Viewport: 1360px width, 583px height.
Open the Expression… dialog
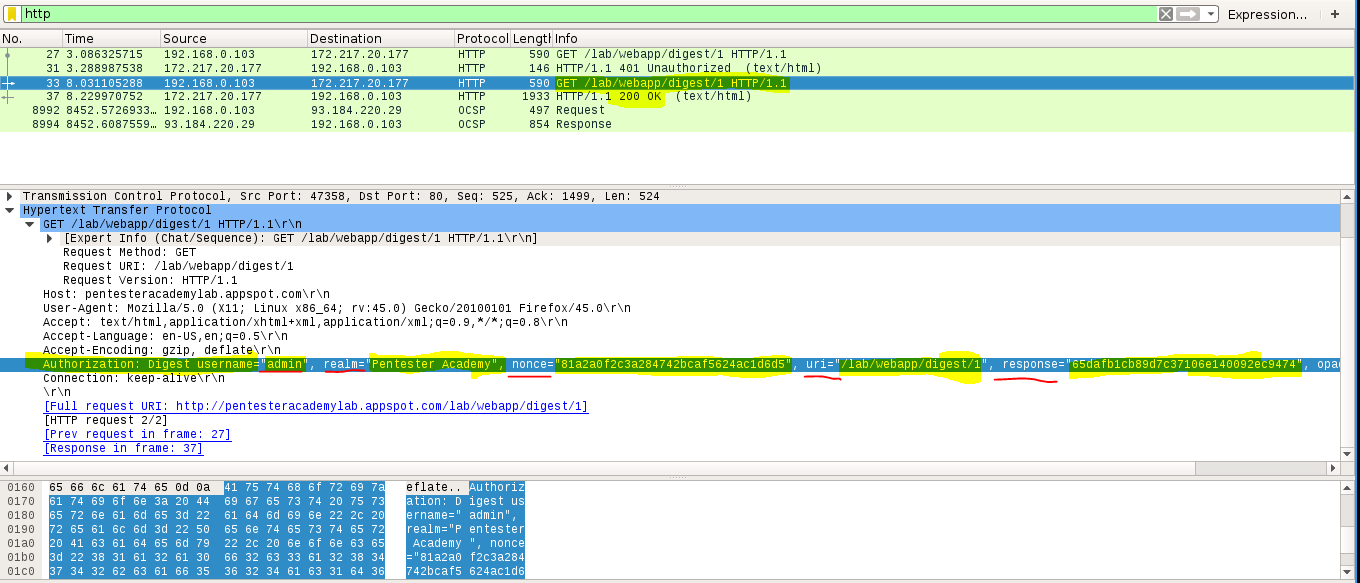click(1267, 14)
